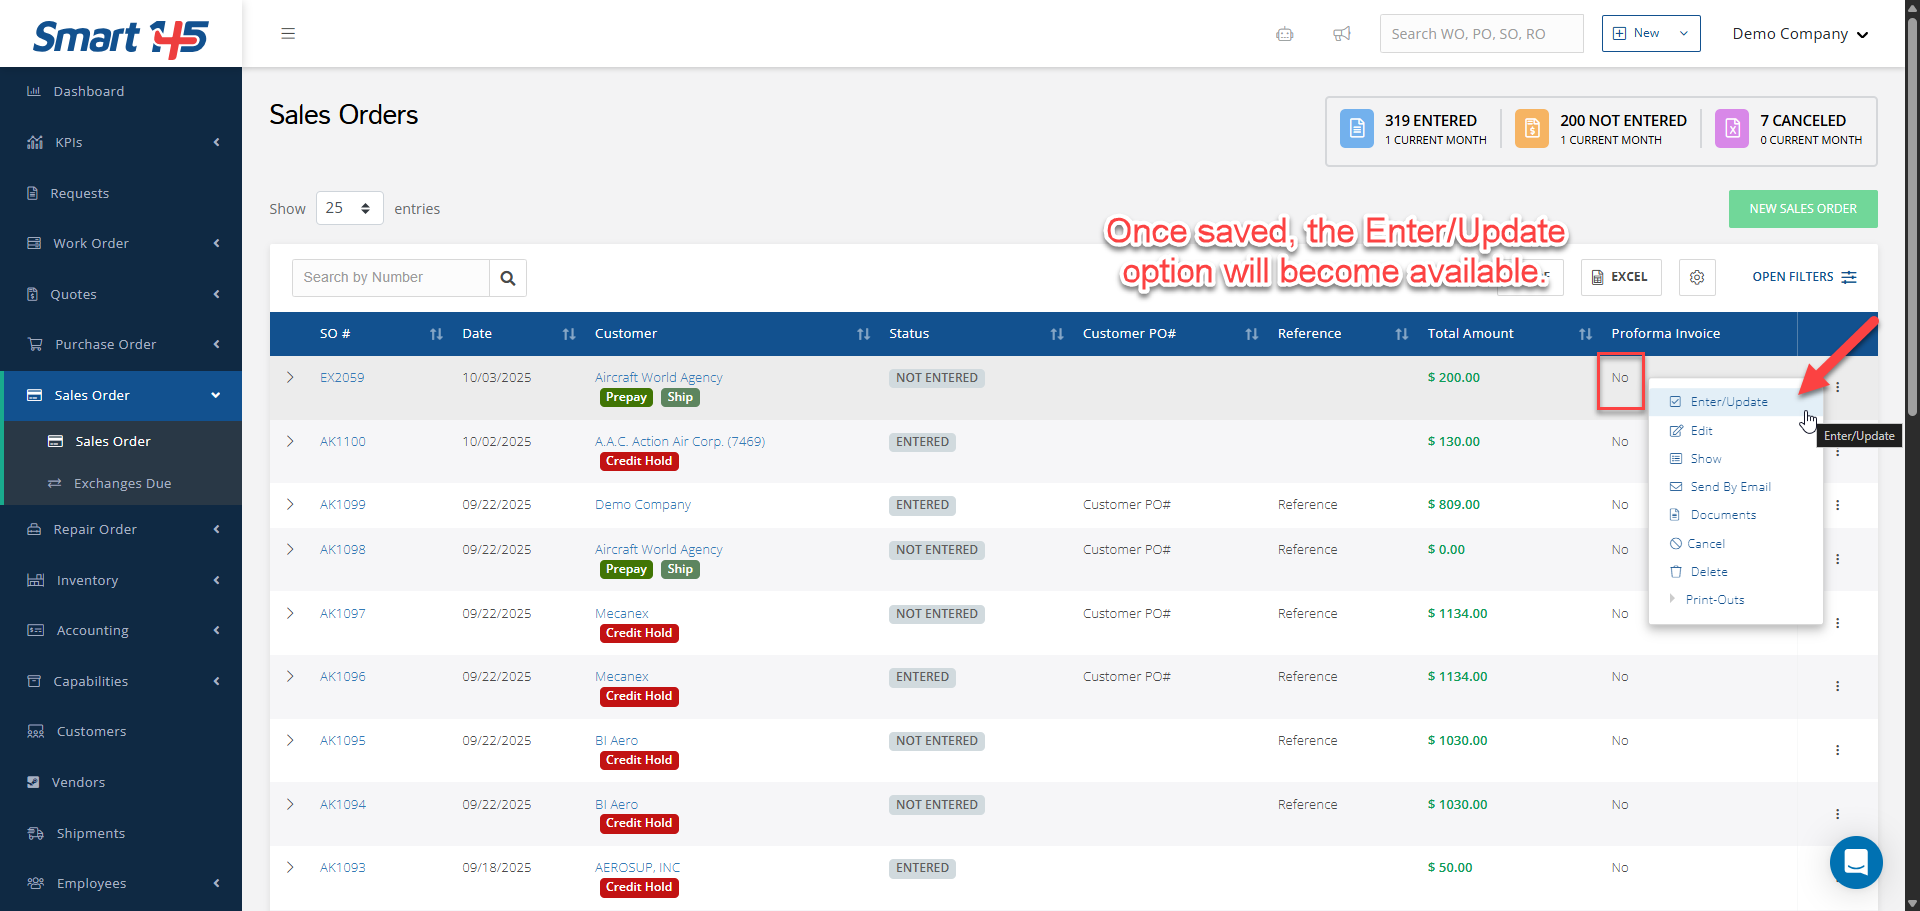
Task: Open the chat support bubble
Action: click(x=1856, y=862)
